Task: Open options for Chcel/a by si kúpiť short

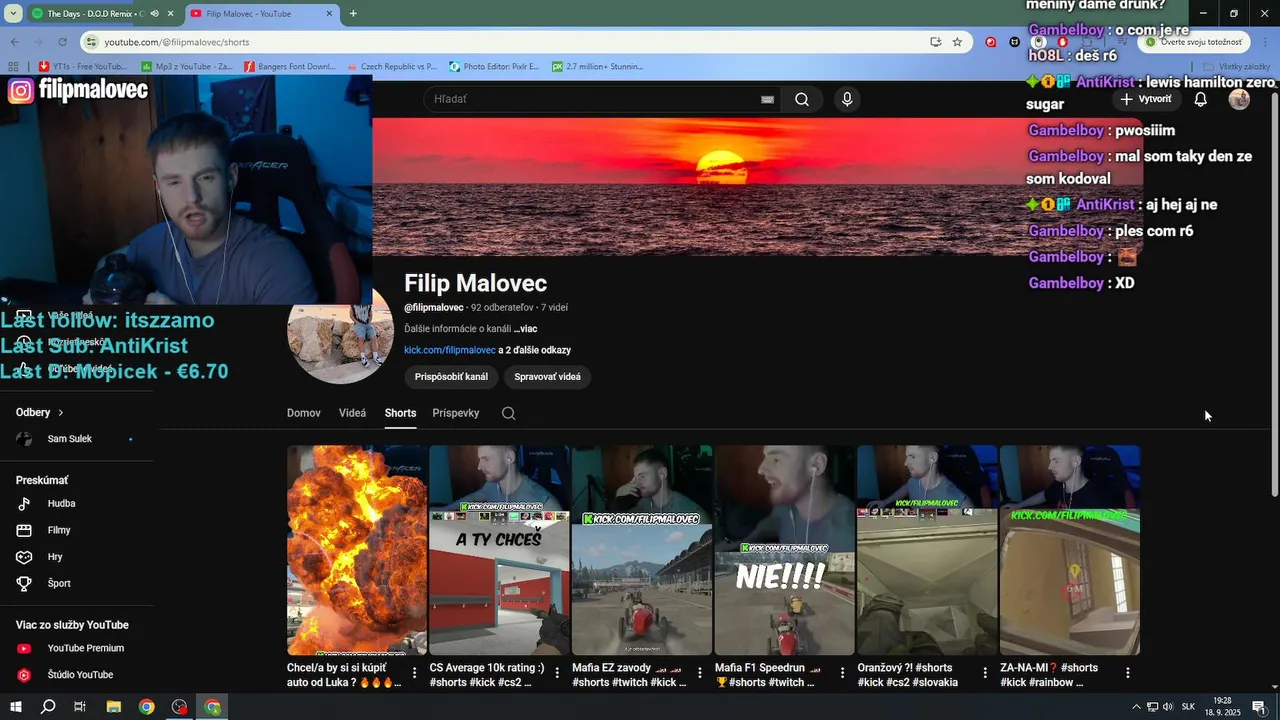Action: pyautogui.click(x=415, y=673)
